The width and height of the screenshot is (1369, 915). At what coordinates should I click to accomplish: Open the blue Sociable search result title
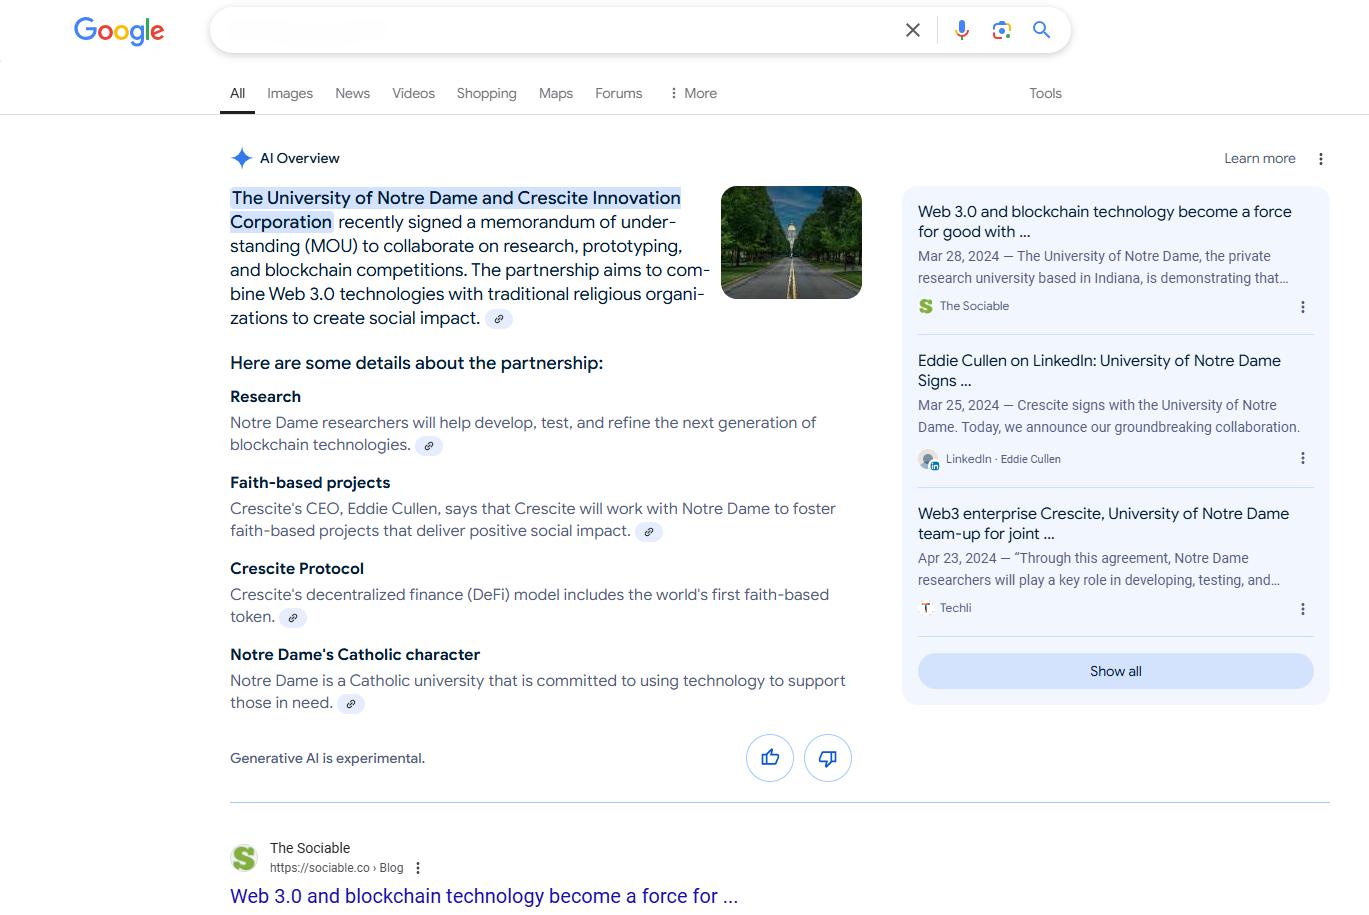(484, 896)
